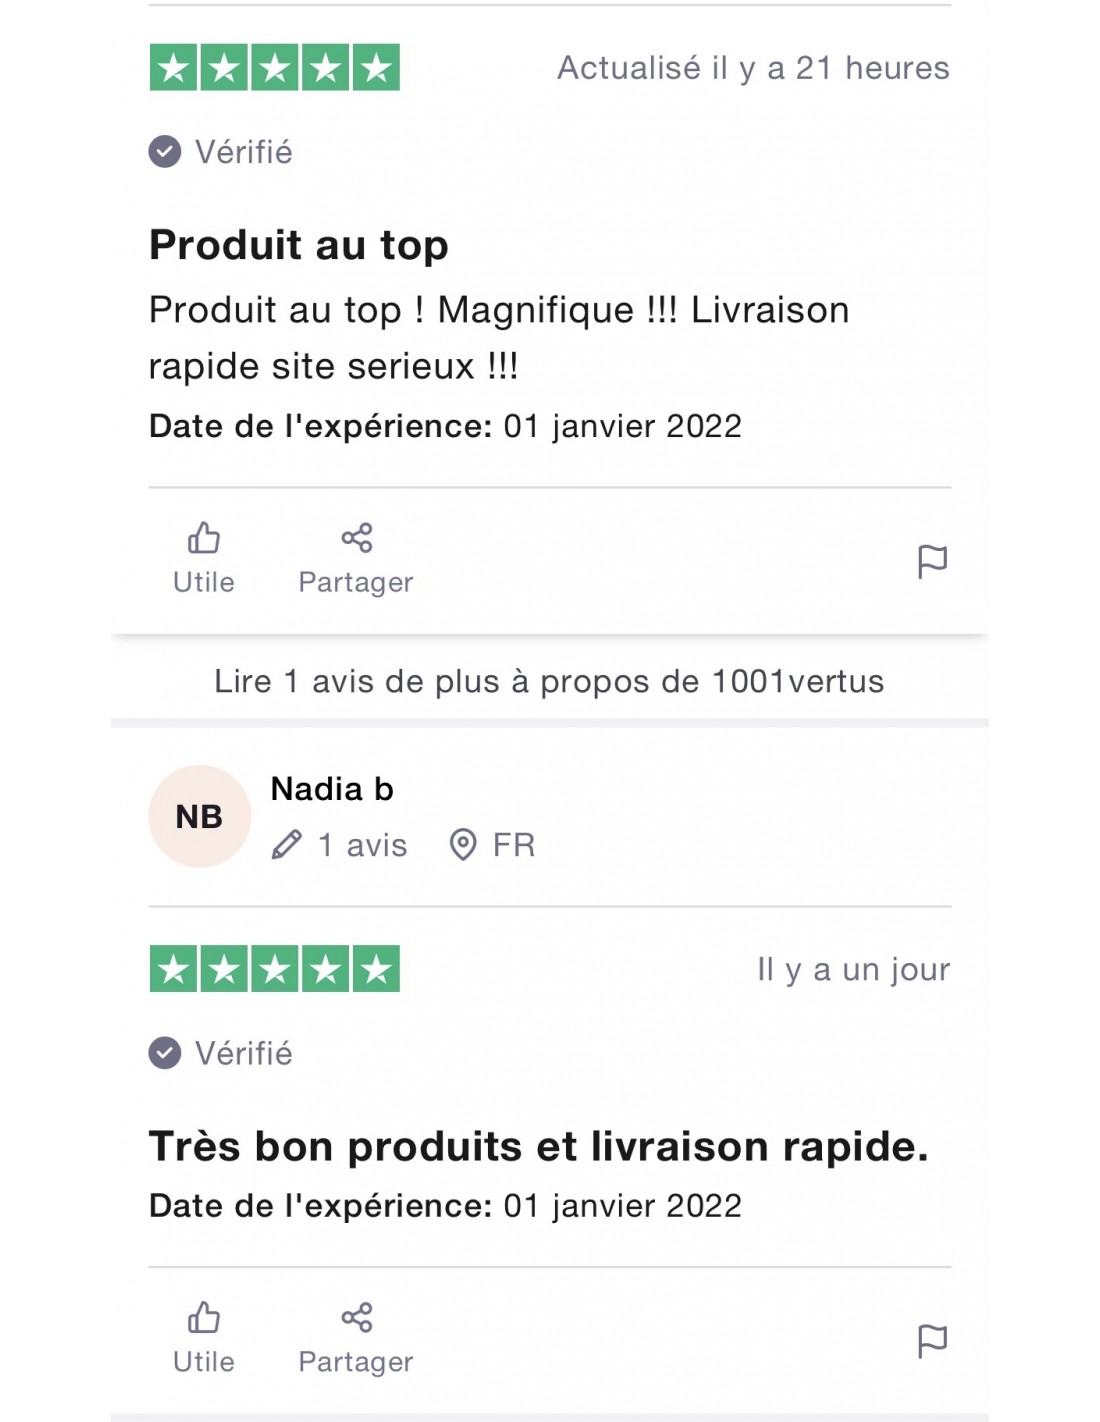Viewport: 1100px width, 1422px height.
Task: Click the five-star rating on Nadia b's review
Action: click(x=275, y=969)
